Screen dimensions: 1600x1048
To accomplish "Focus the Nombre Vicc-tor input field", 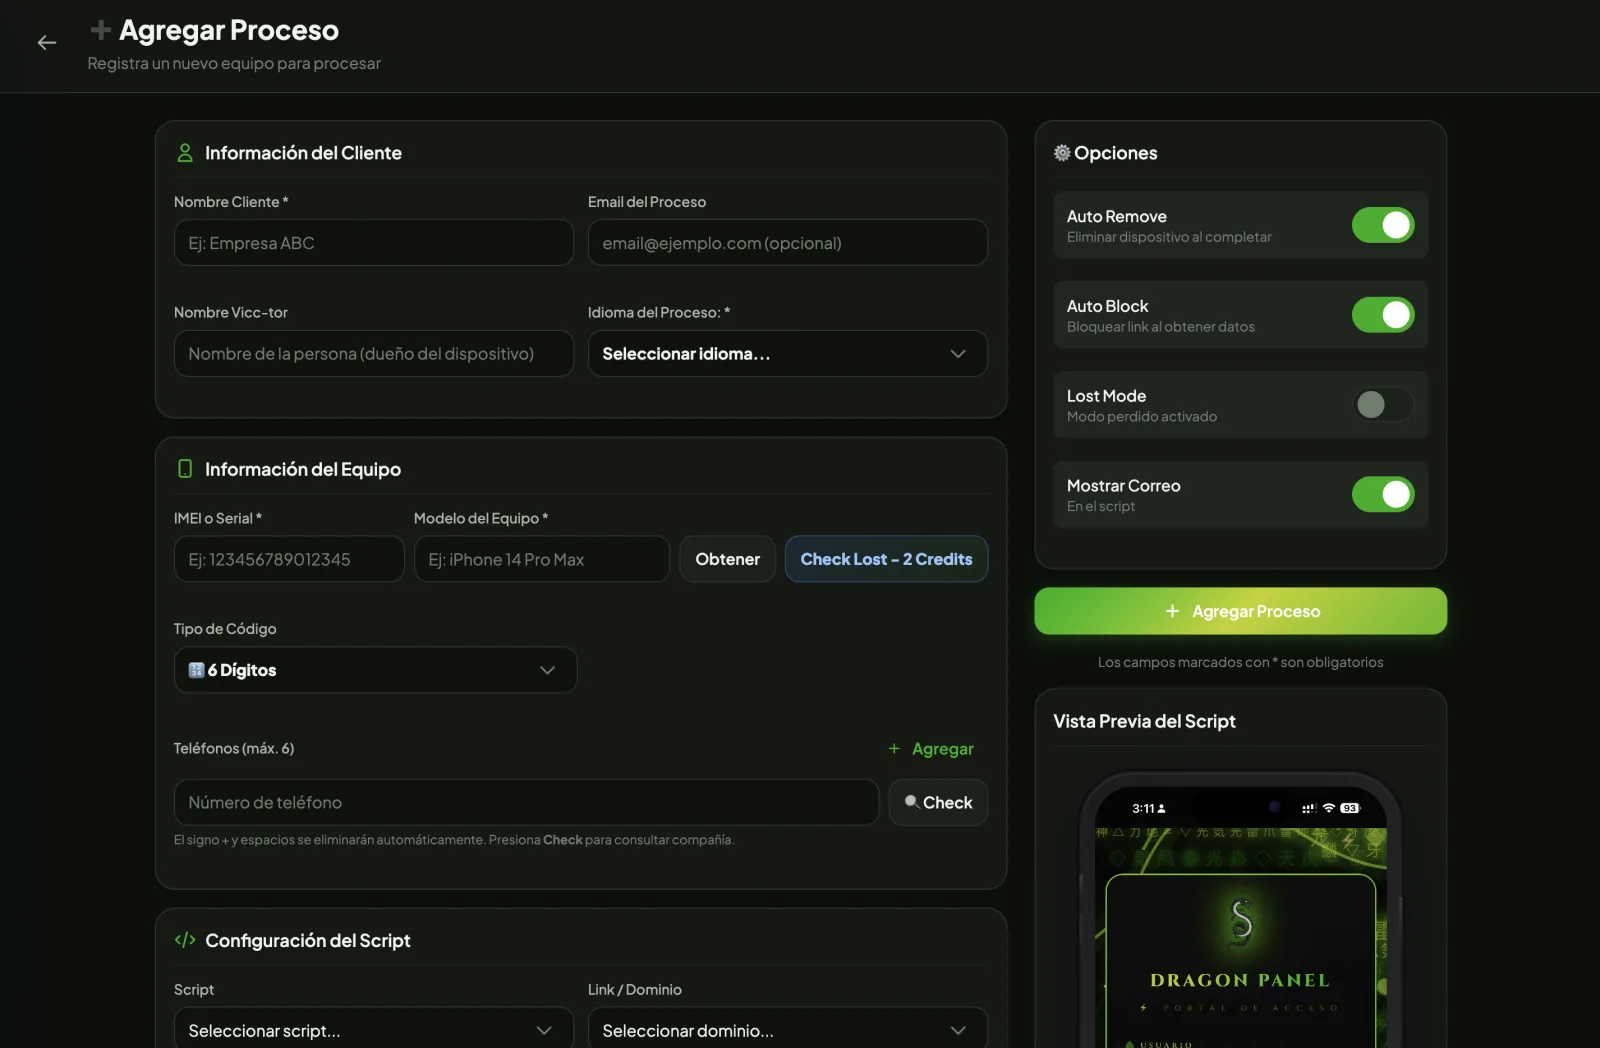I will pyautogui.click(x=374, y=354).
